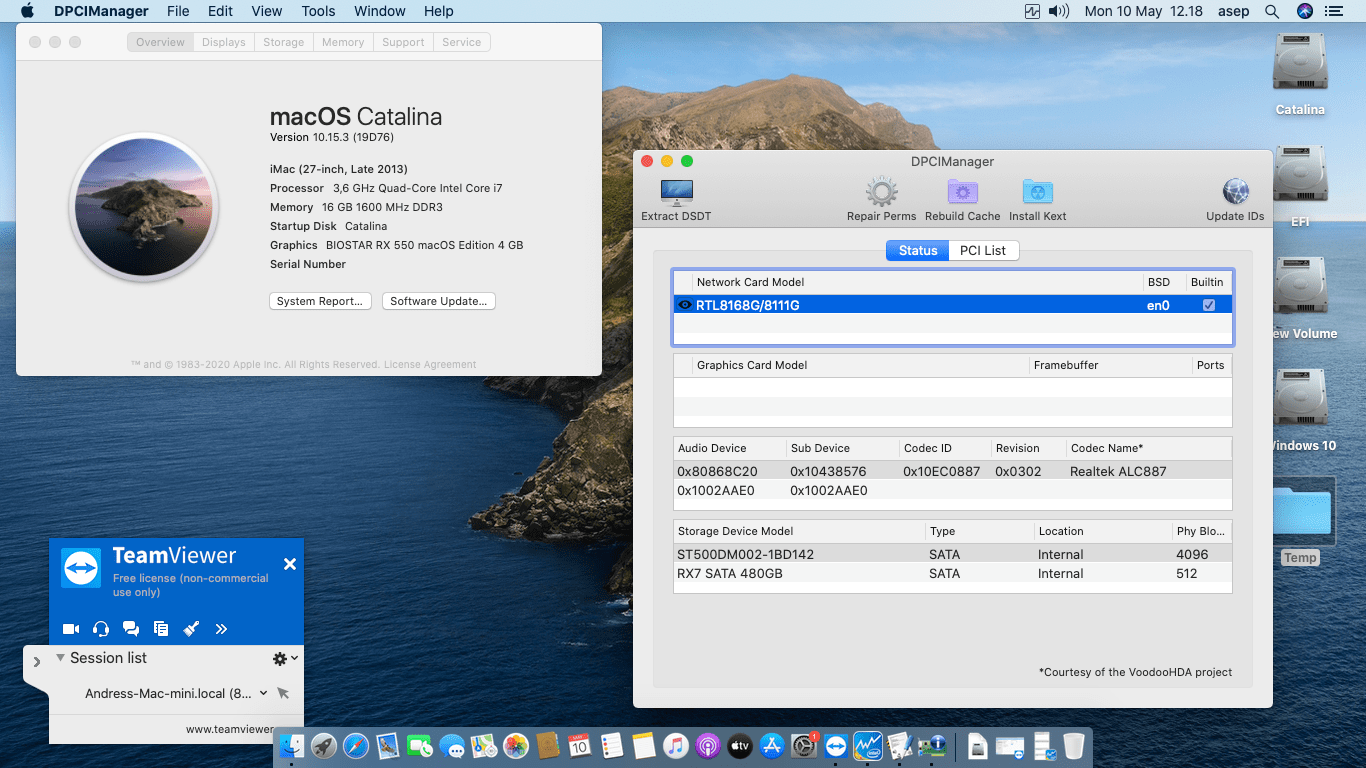Screen dimensions: 1366x768
Task: Open the TeamViewer chat bubbles
Action: (x=131, y=629)
